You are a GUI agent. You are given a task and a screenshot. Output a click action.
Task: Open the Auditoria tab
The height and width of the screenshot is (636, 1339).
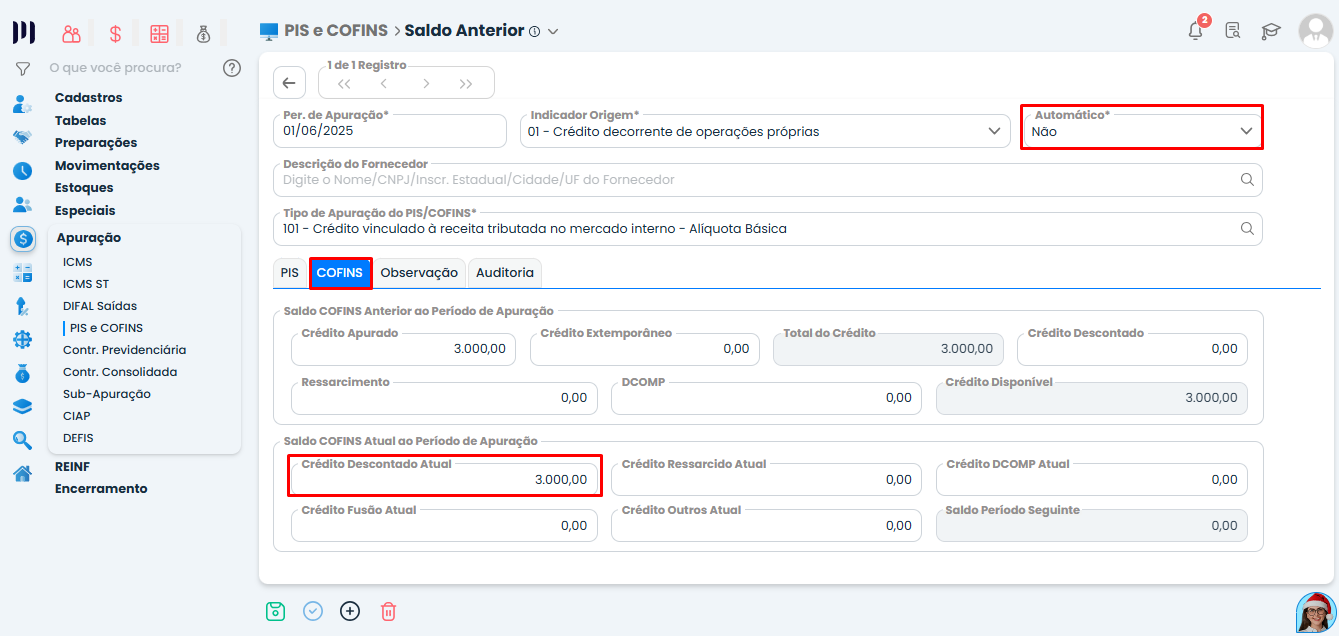(x=504, y=271)
